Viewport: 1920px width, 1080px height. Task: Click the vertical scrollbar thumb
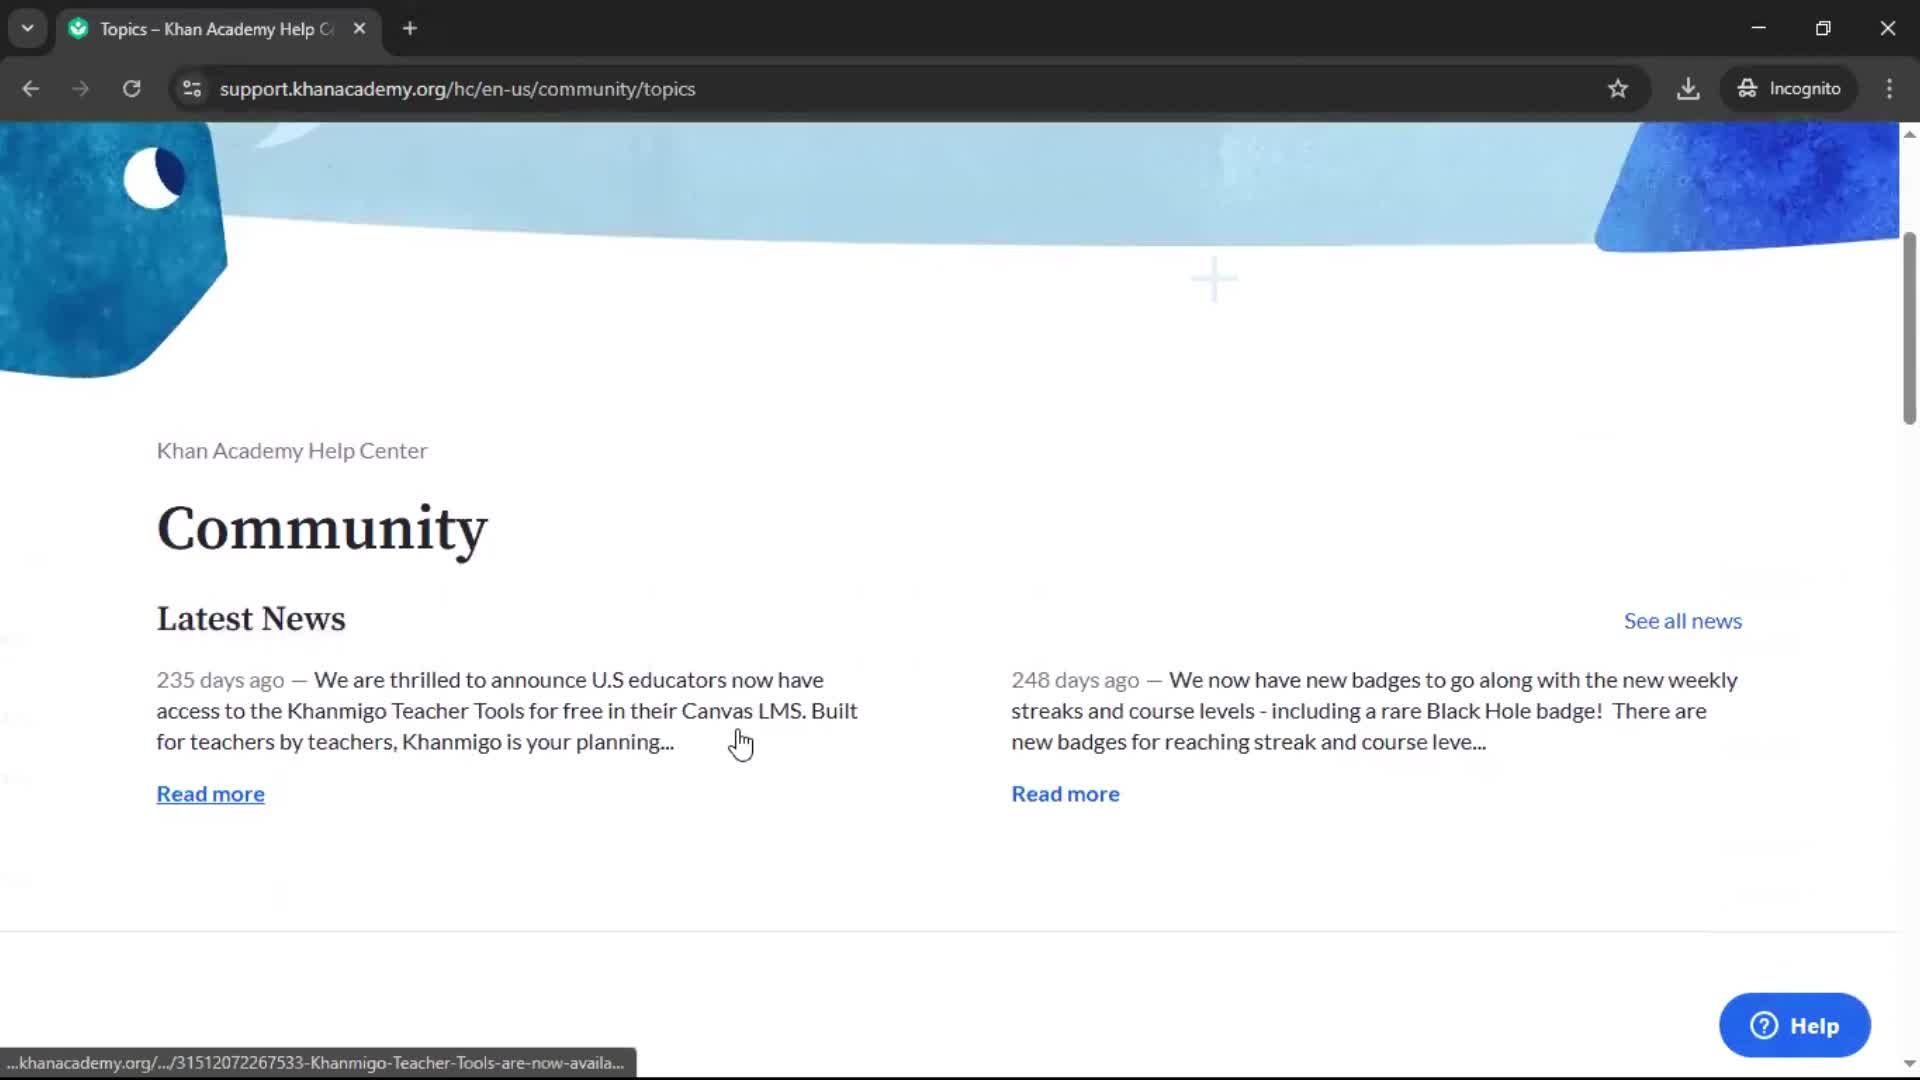coord(1909,328)
